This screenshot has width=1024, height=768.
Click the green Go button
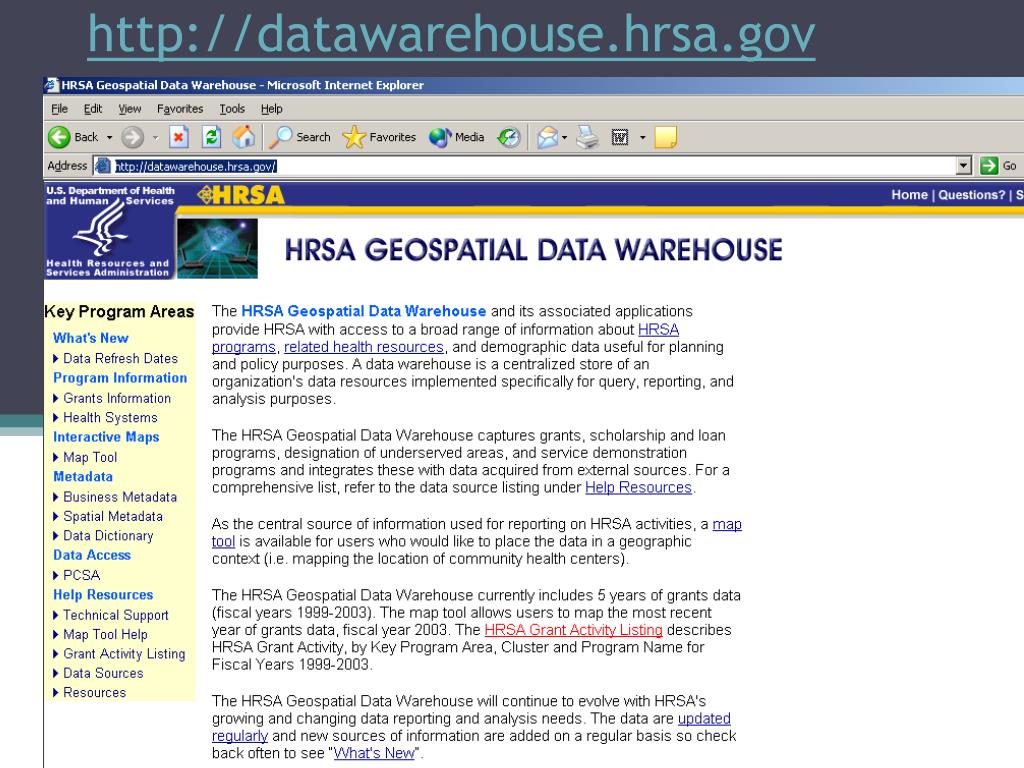[999, 166]
